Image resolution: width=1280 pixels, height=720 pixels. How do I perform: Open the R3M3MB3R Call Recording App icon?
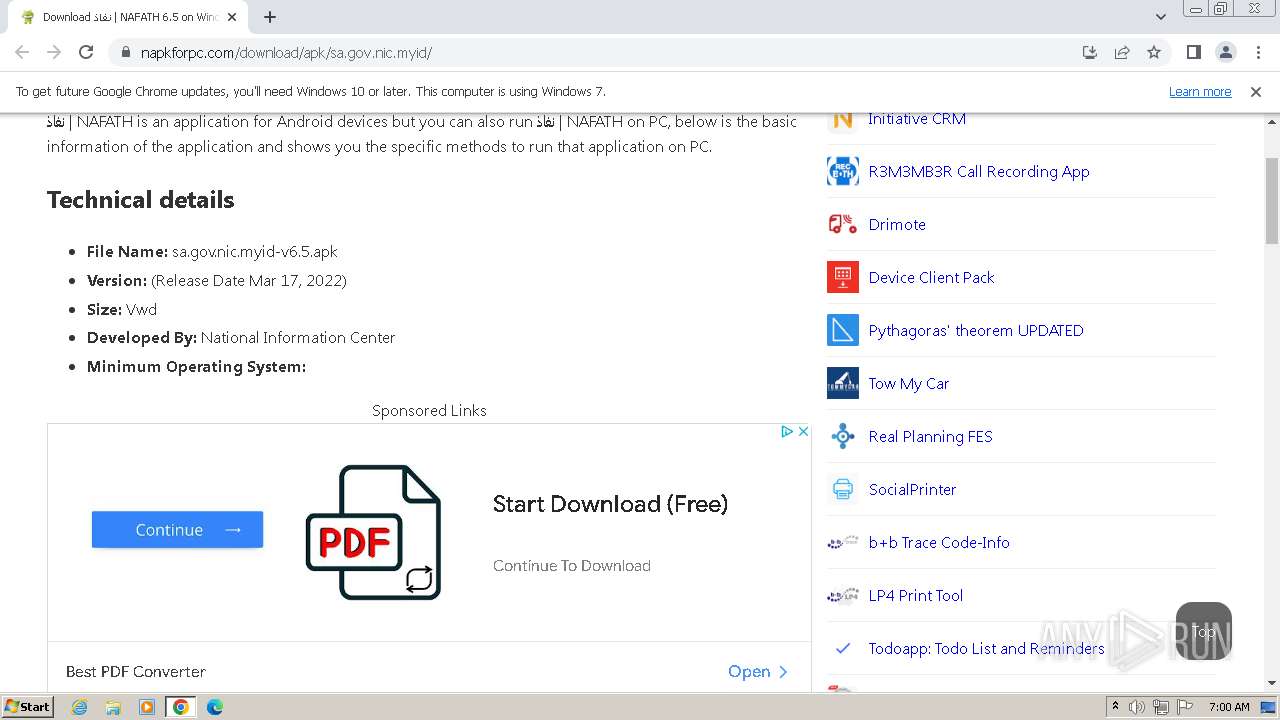click(843, 171)
